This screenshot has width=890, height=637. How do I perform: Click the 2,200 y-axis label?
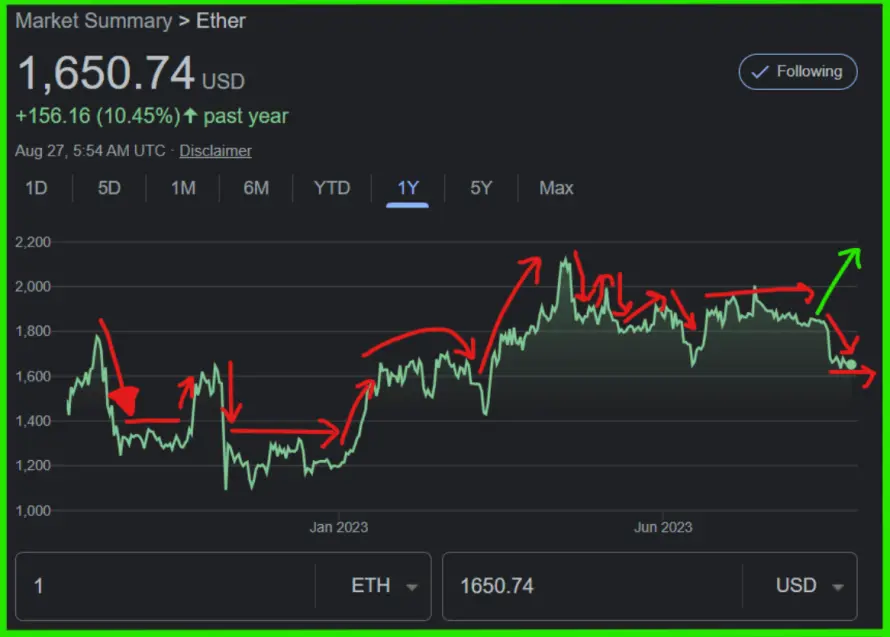pyautogui.click(x=33, y=242)
